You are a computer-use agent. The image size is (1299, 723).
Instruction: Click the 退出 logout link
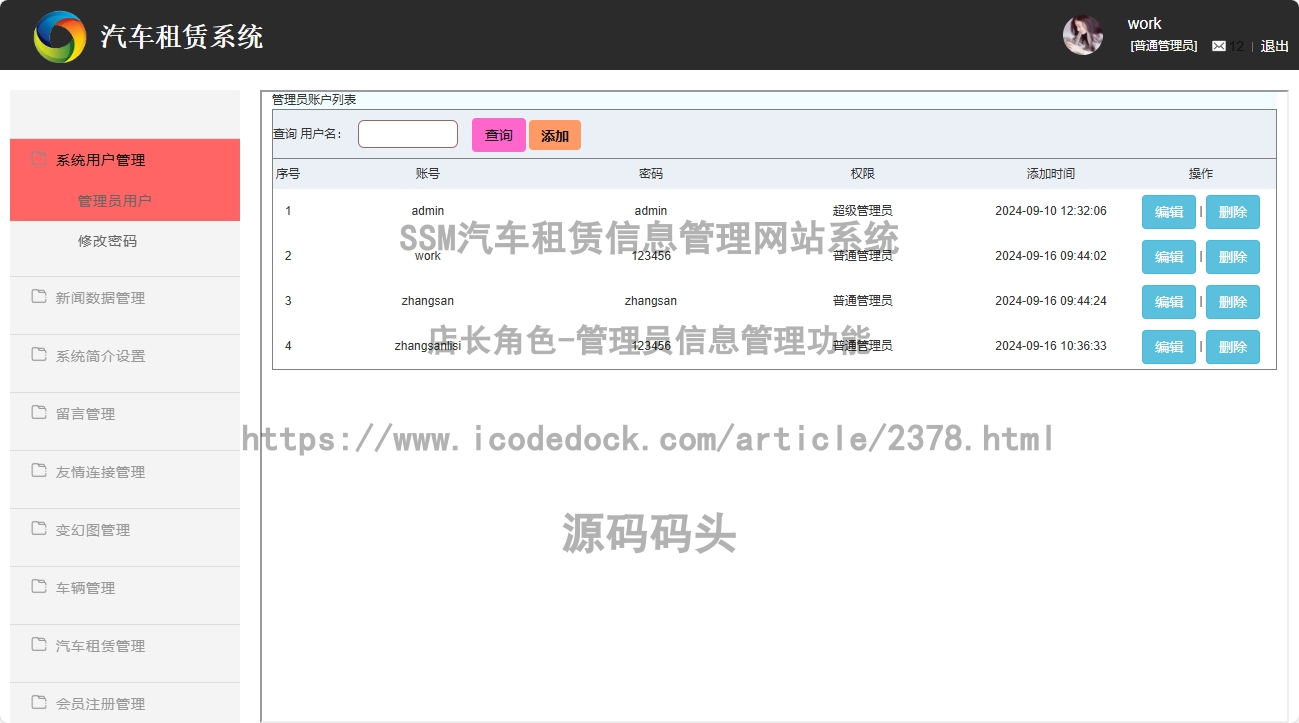pos(1274,46)
